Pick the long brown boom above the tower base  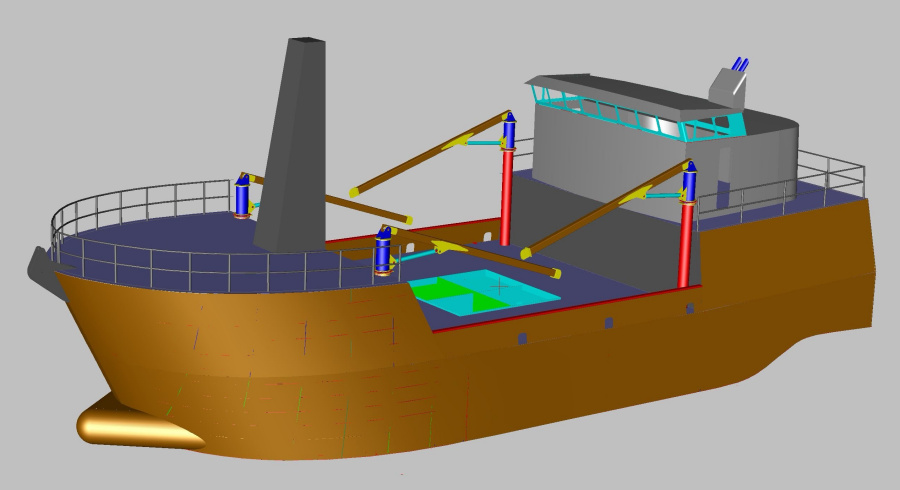click(430, 157)
